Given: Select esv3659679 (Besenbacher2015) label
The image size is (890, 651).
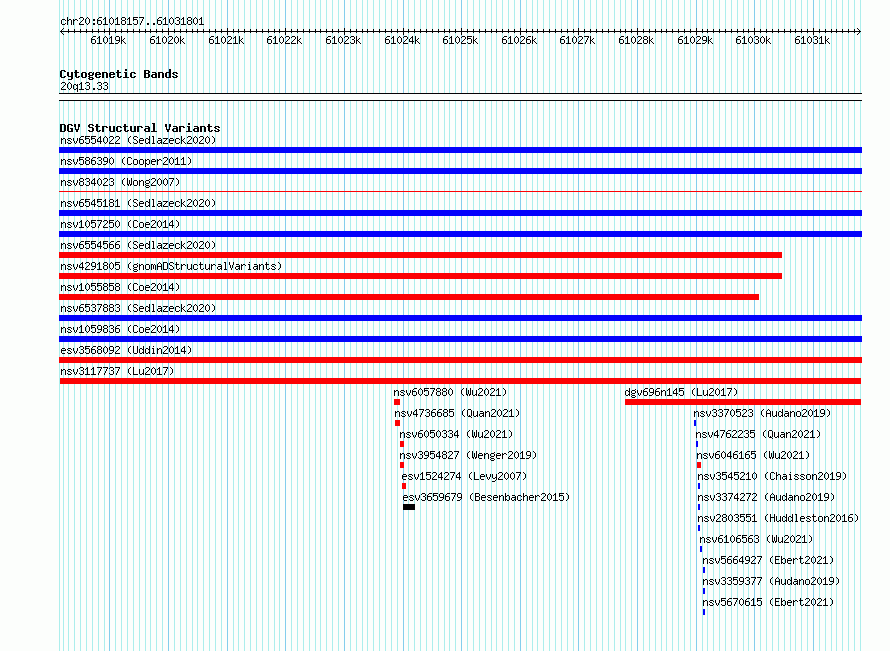Looking at the screenshot, I should pos(486,497).
